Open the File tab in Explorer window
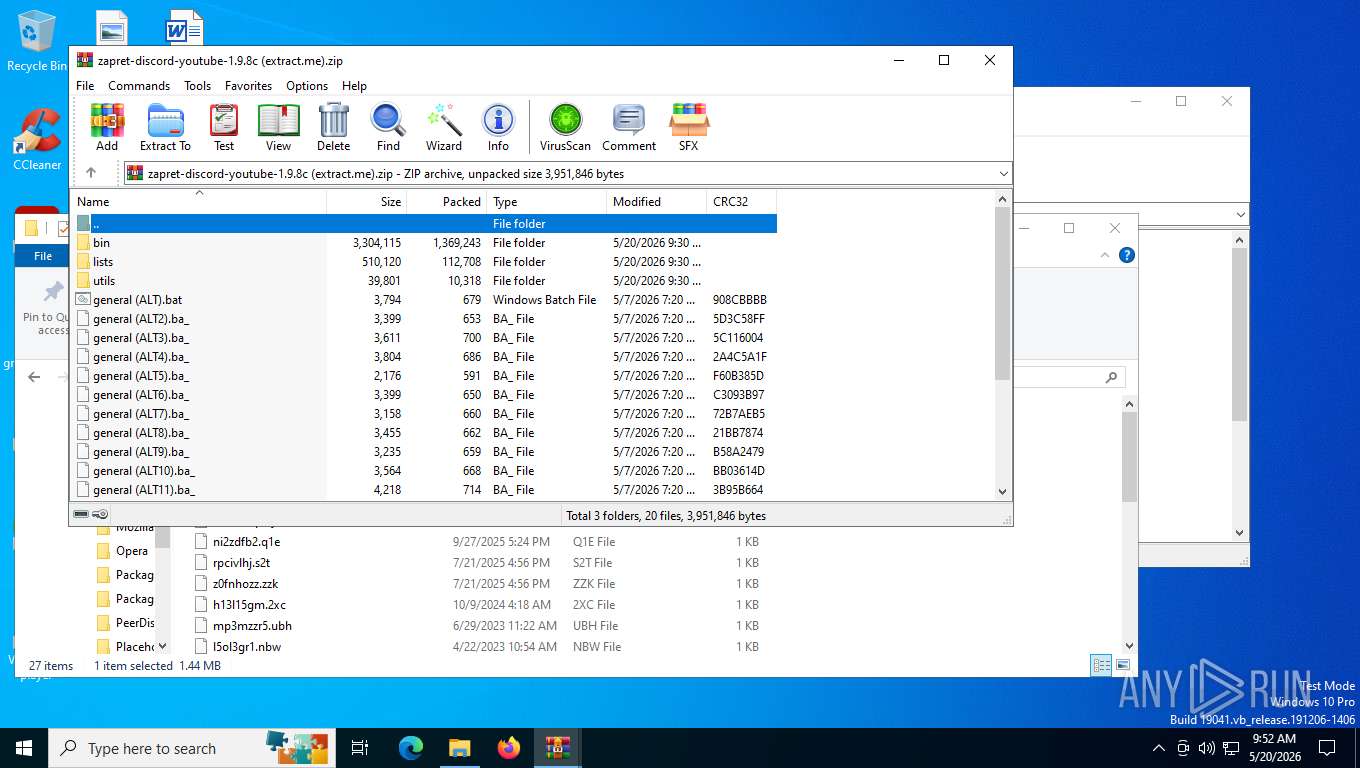1360x768 pixels. pyautogui.click(x=43, y=256)
